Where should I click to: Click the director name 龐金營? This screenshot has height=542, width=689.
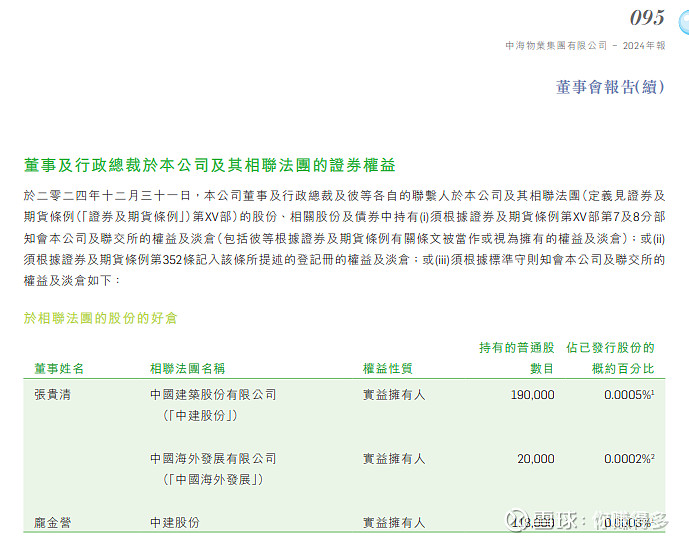tap(53, 522)
